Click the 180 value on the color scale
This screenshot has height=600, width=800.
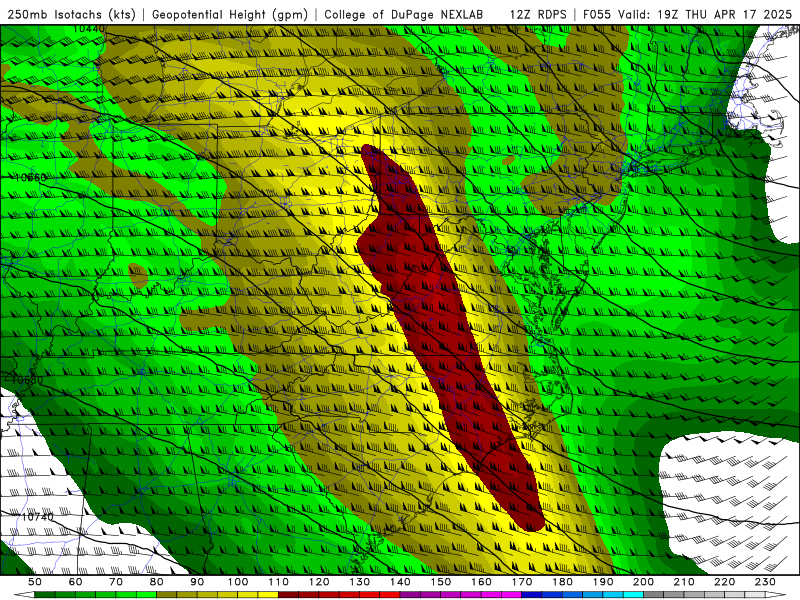tap(562, 582)
